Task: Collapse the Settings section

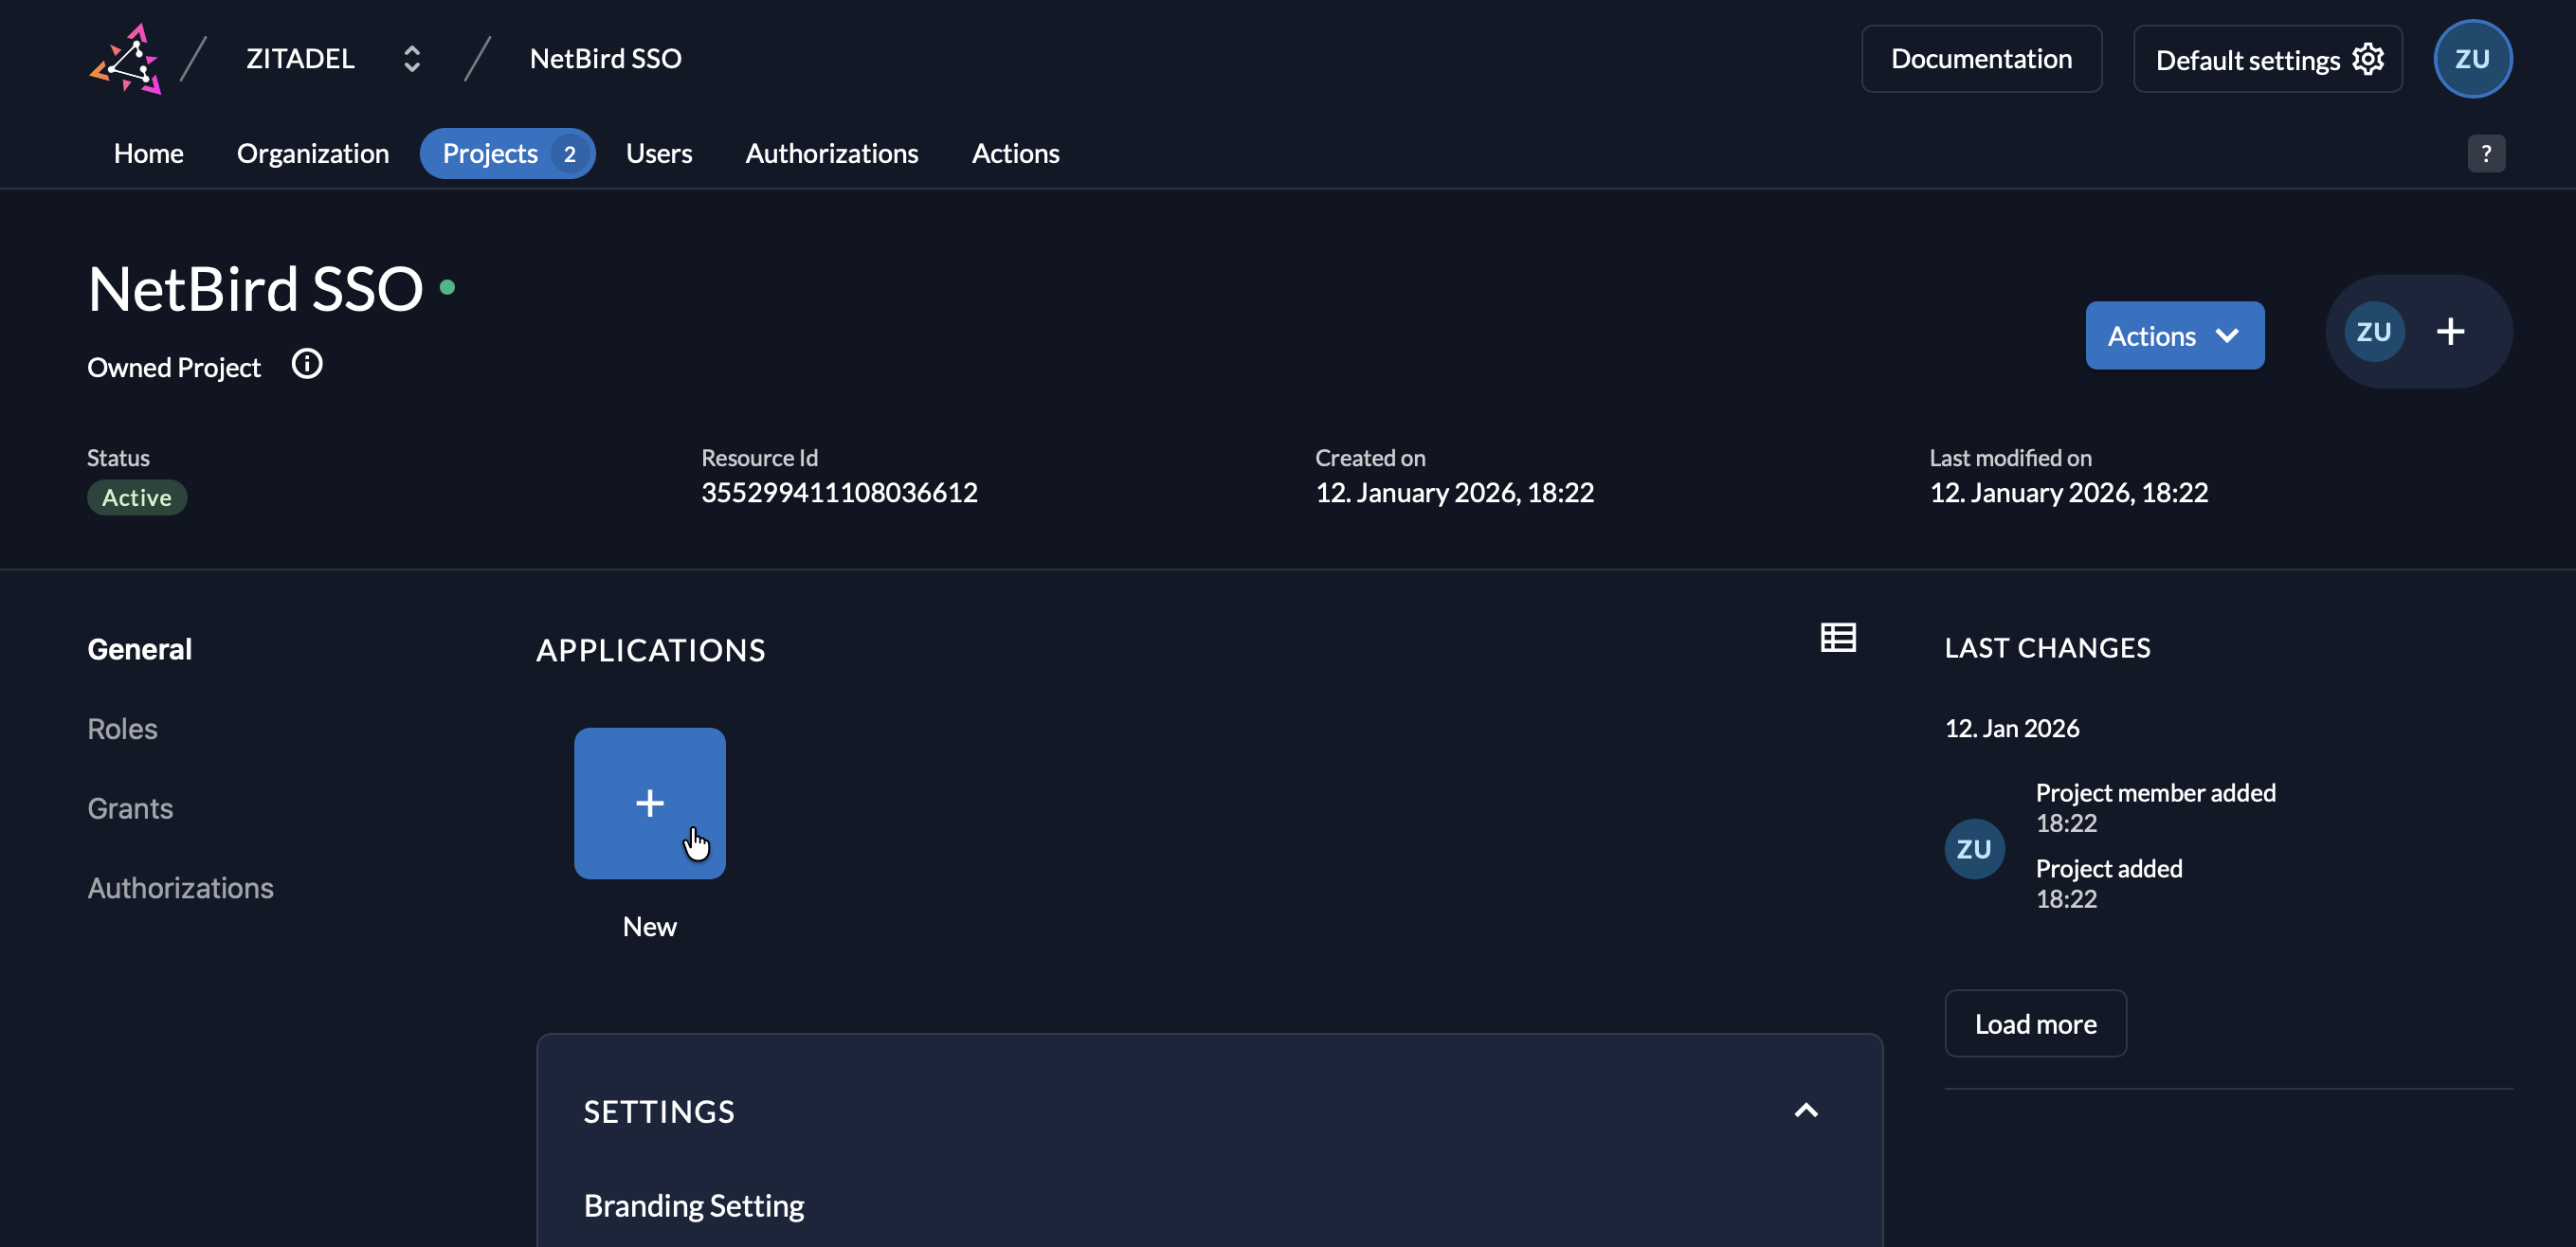Action: (1806, 1111)
